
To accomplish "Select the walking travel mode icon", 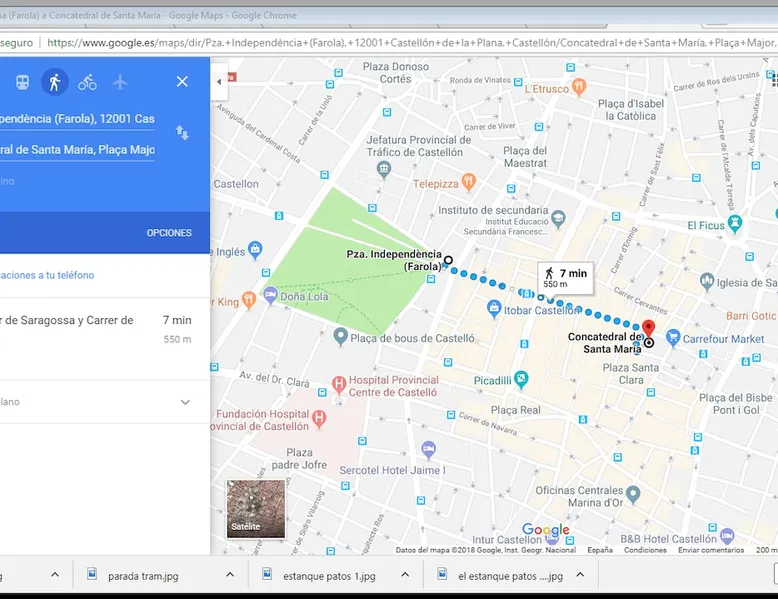I will coord(55,82).
